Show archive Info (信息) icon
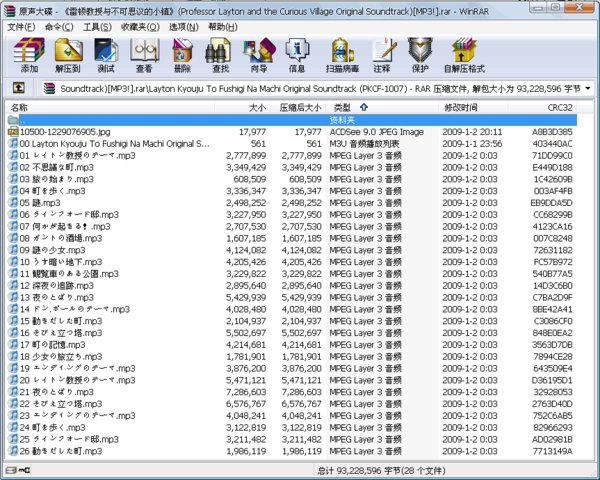 pos(297,55)
